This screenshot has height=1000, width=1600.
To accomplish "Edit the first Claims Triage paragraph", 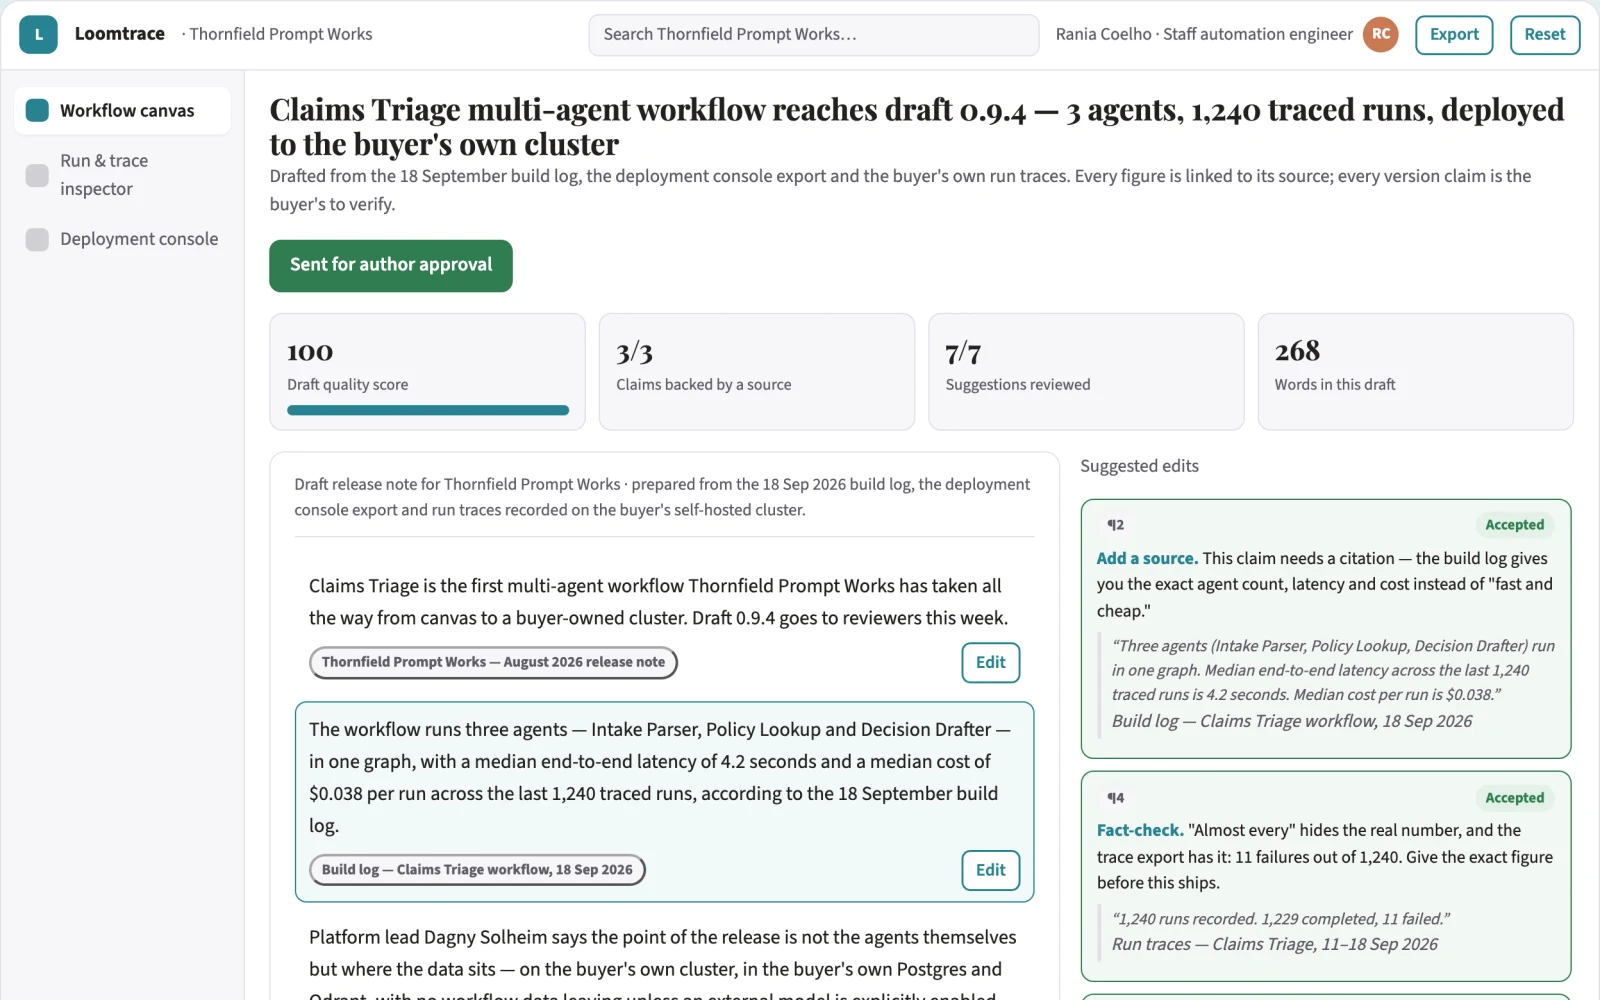I will click(x=991, y=662).
